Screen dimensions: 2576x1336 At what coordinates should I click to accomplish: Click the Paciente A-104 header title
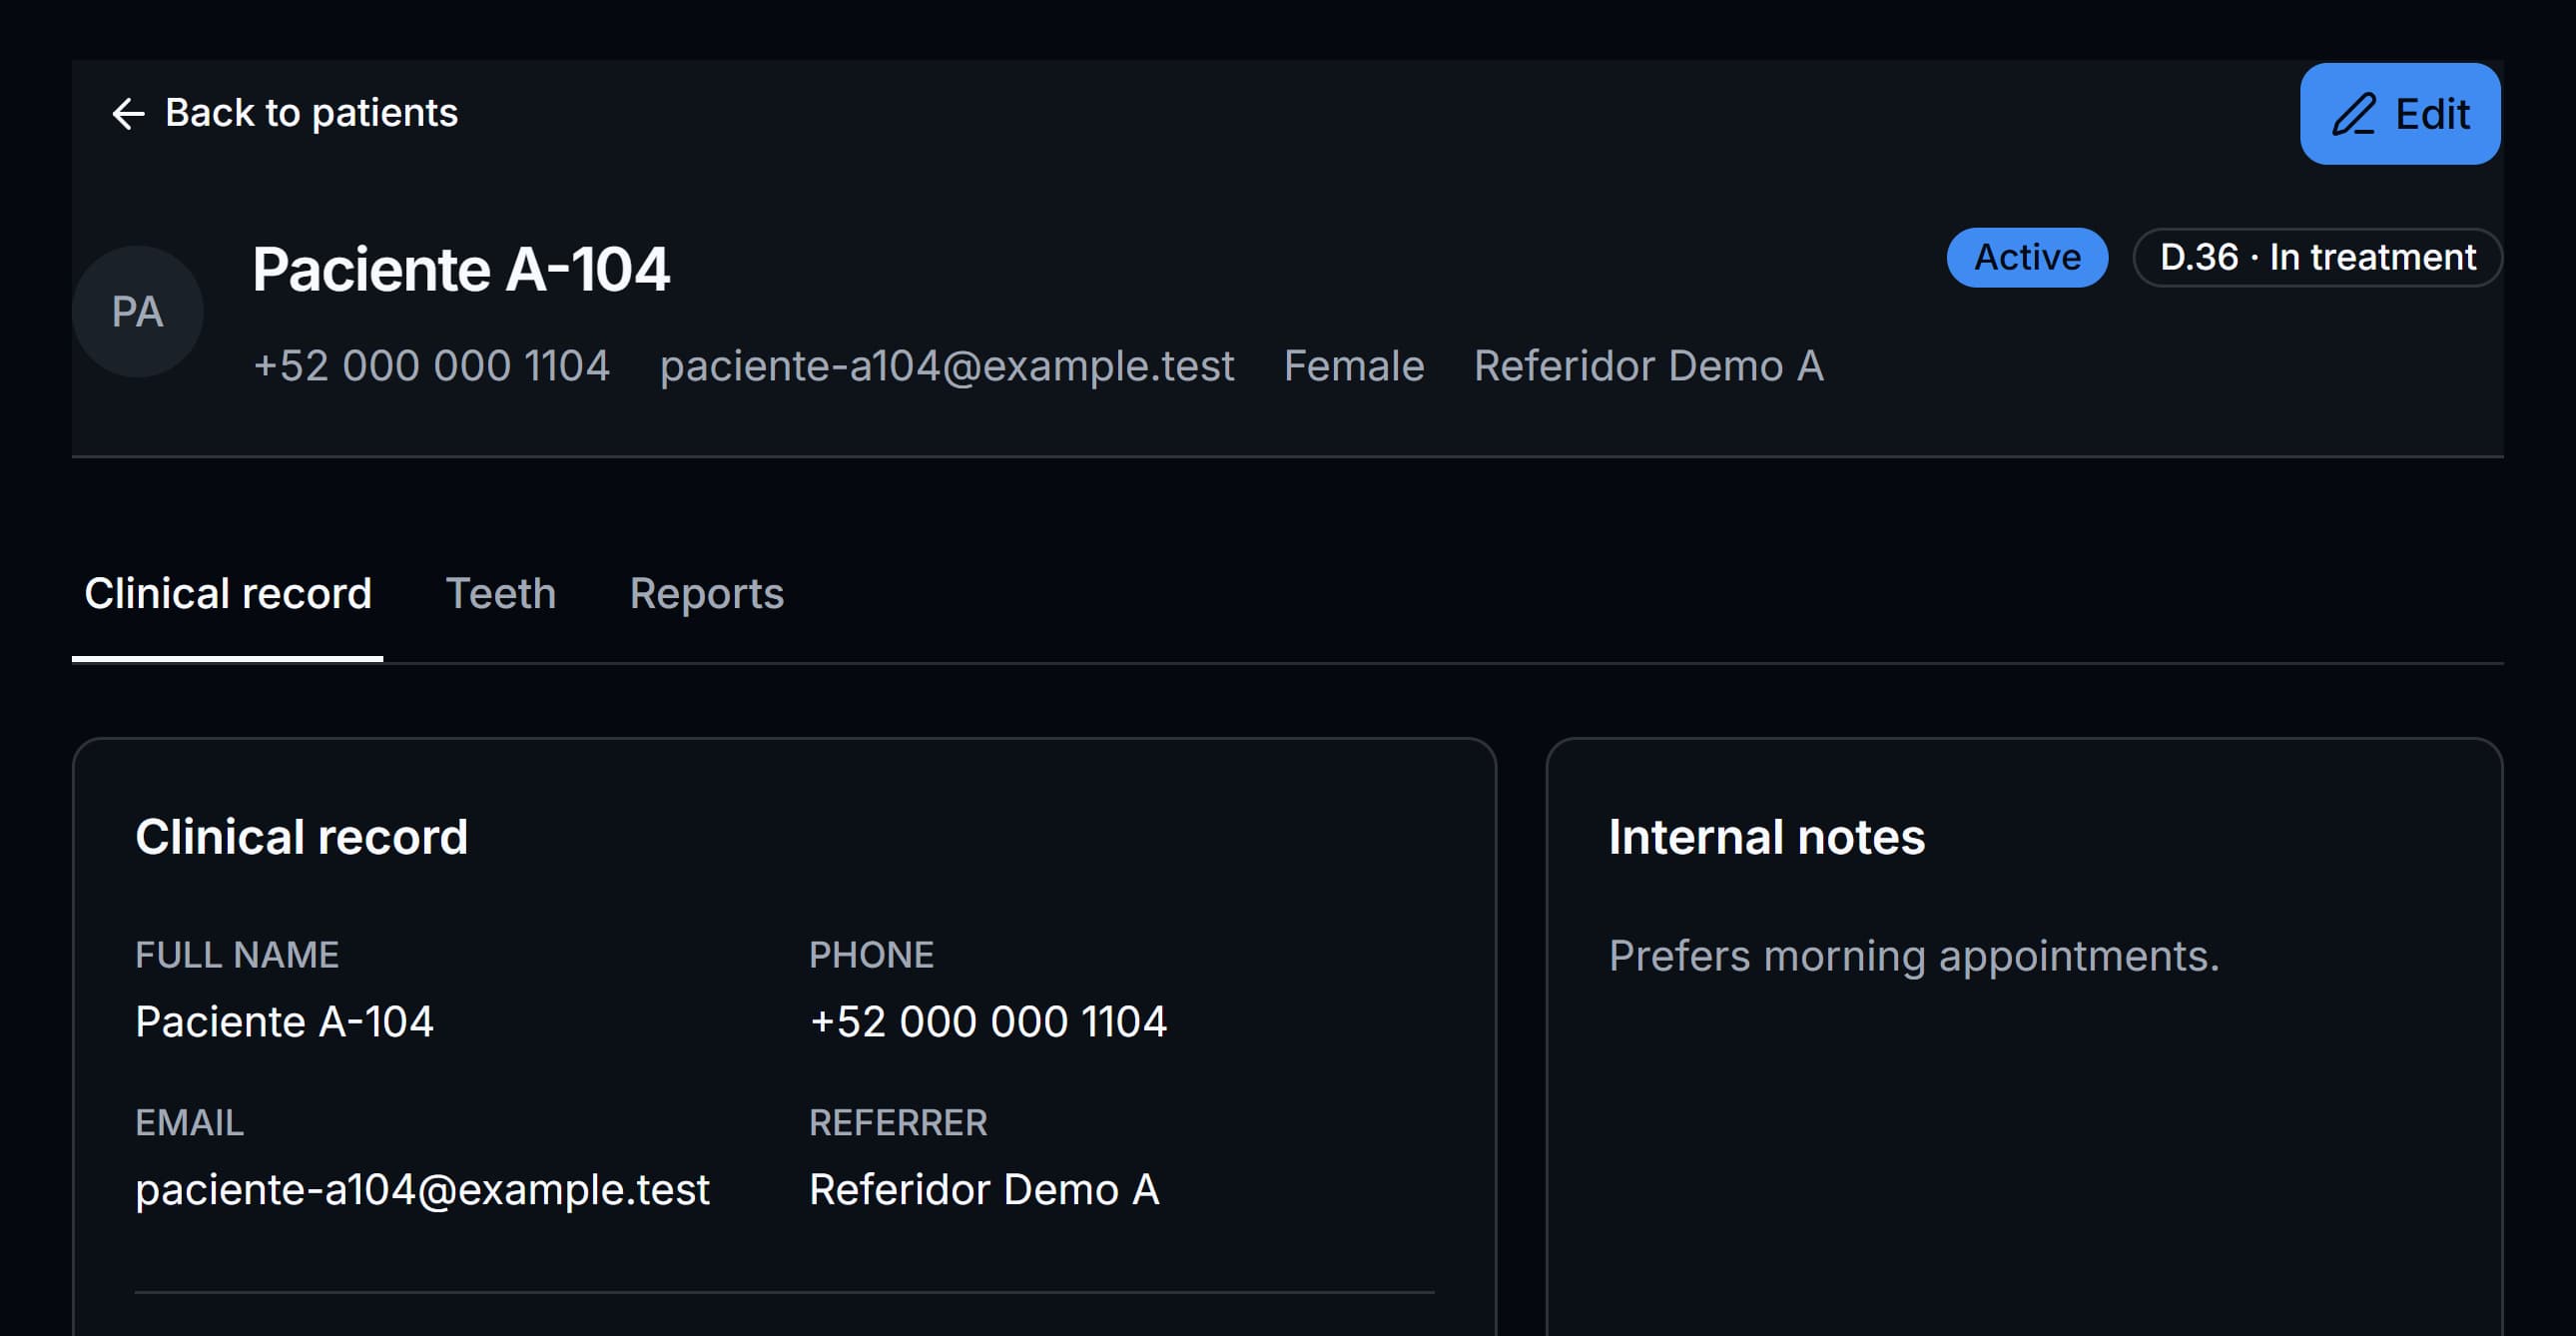pyautogui.click(x=461, y=270)
